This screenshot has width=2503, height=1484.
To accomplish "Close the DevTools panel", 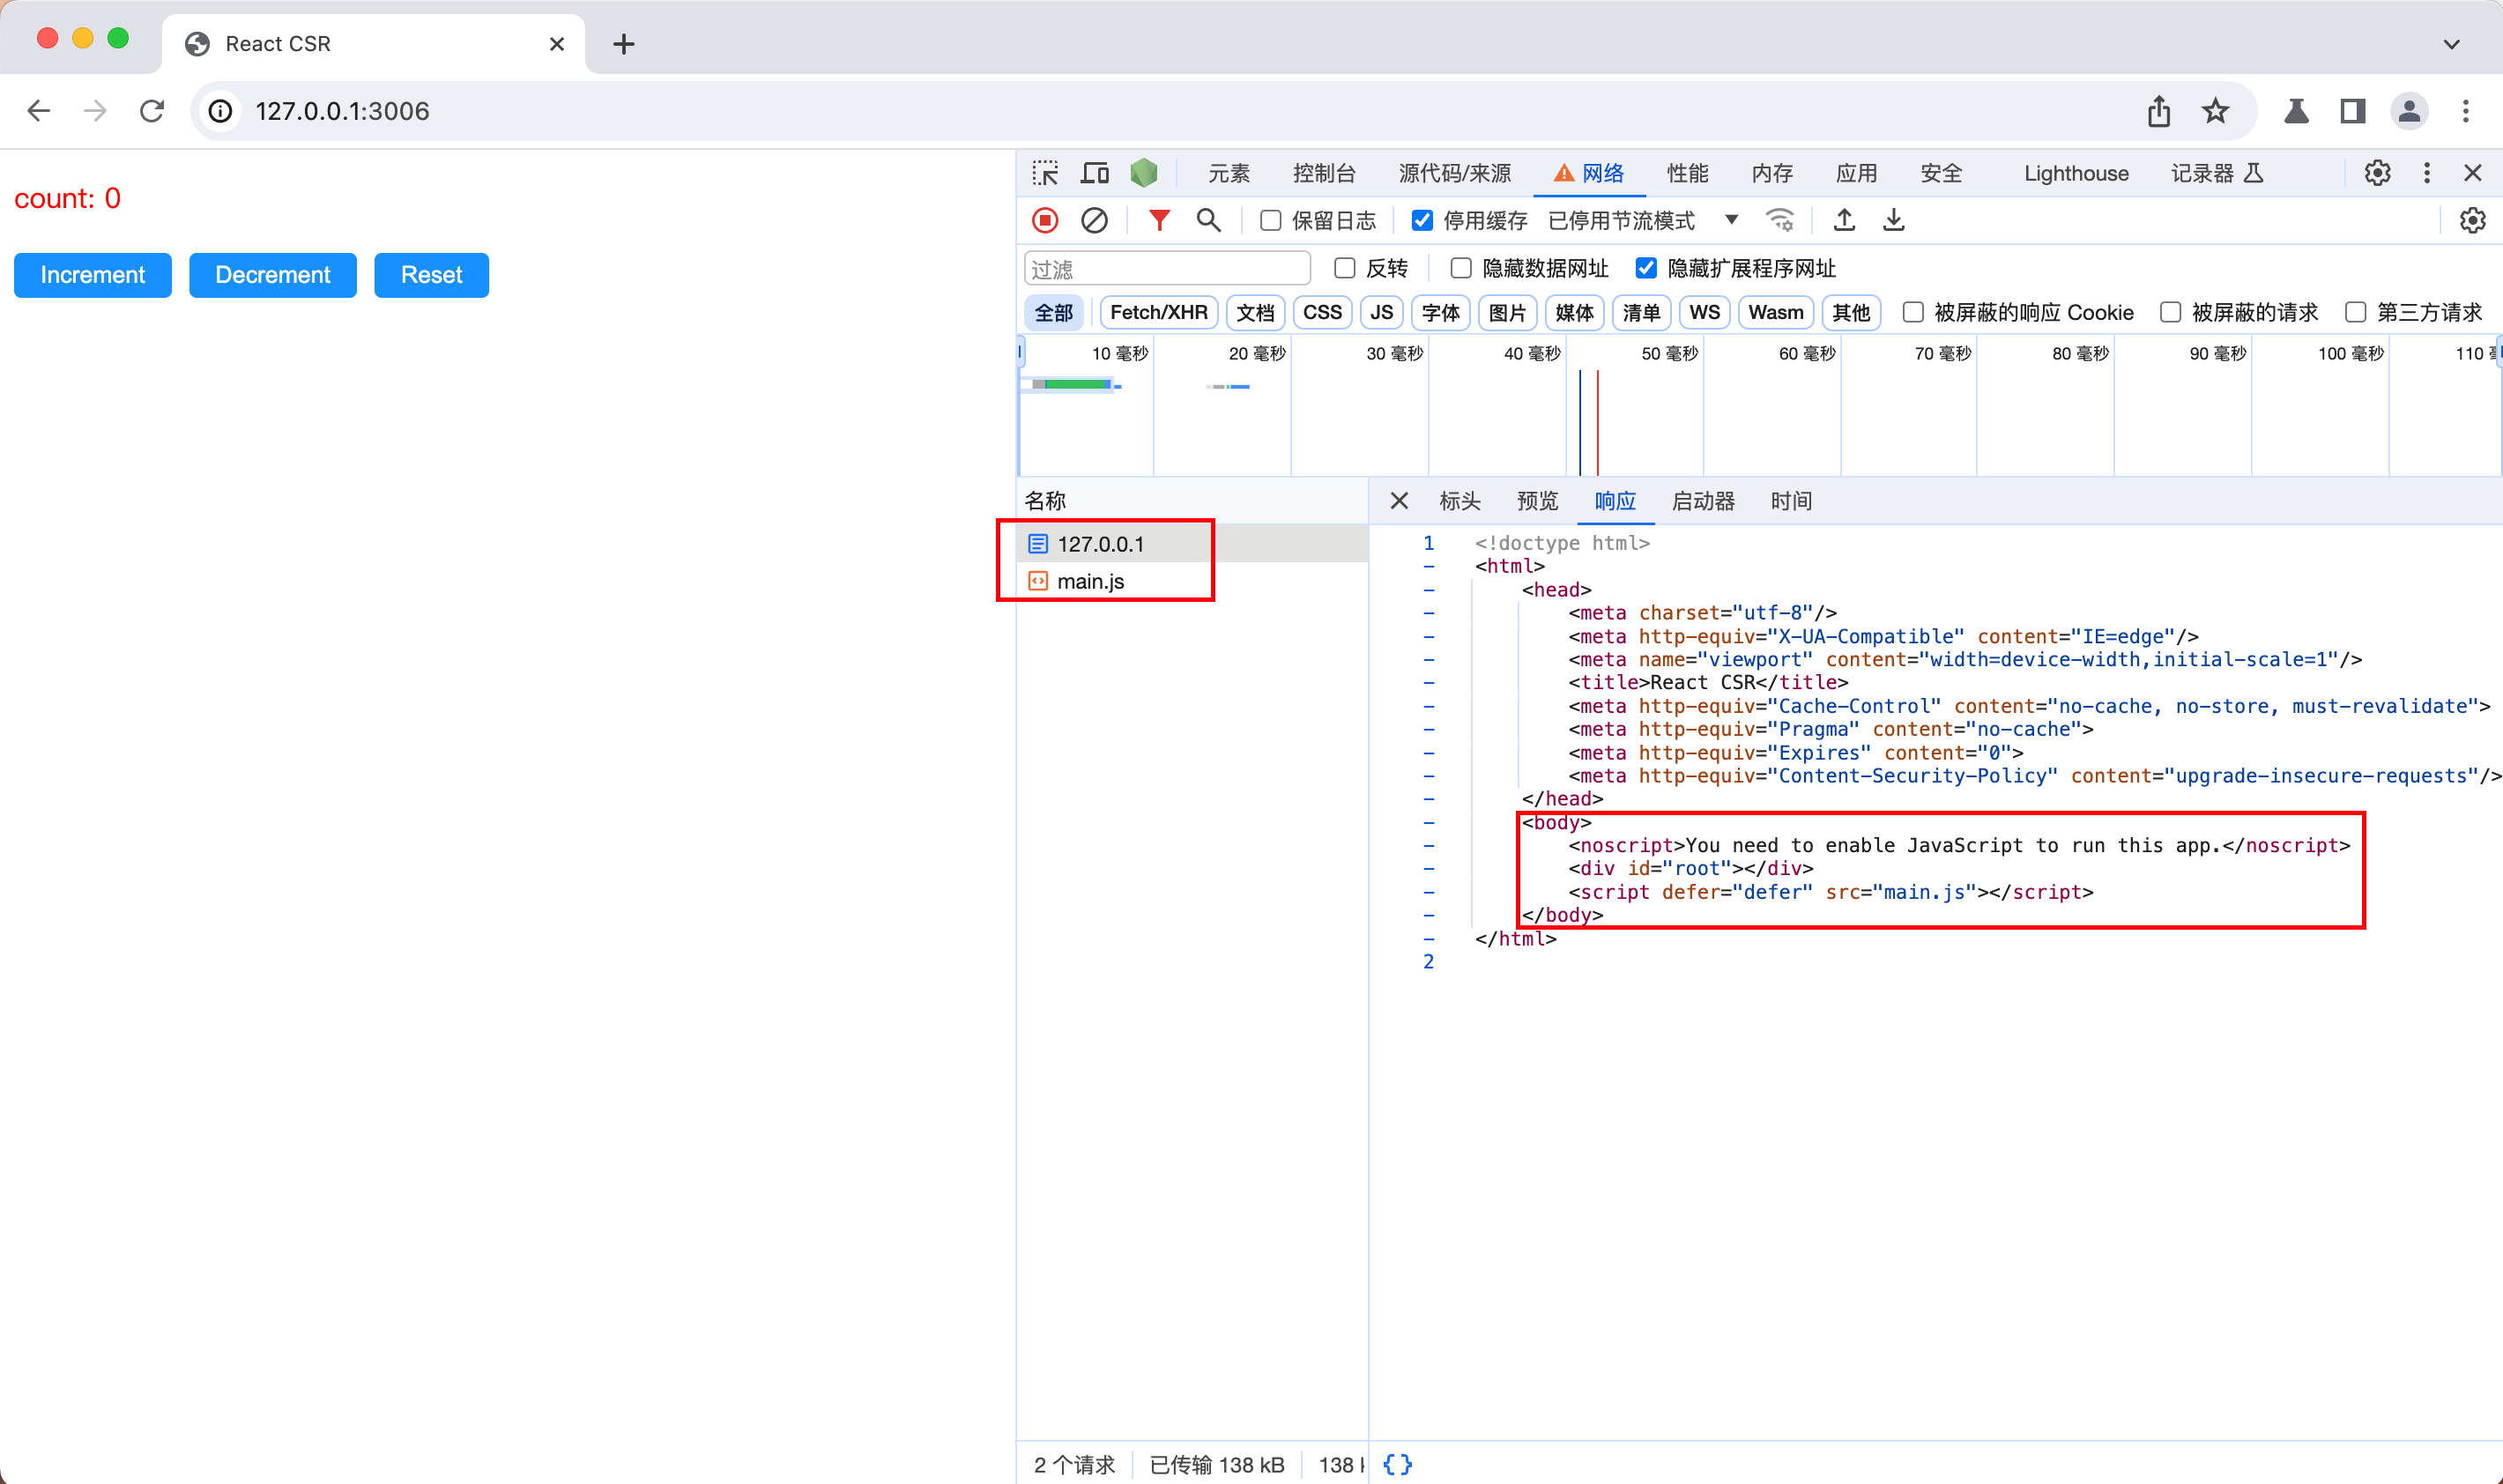I will point(2473,173).
